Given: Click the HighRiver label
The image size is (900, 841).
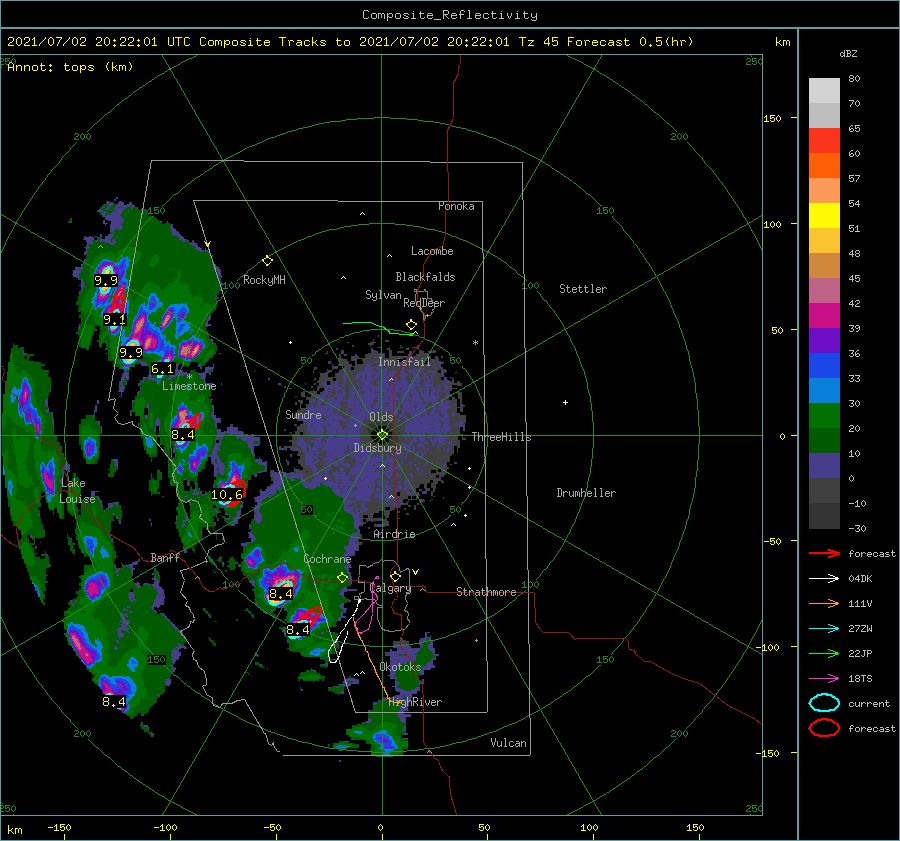Looking at the screenshot, I should coord(415,702).
